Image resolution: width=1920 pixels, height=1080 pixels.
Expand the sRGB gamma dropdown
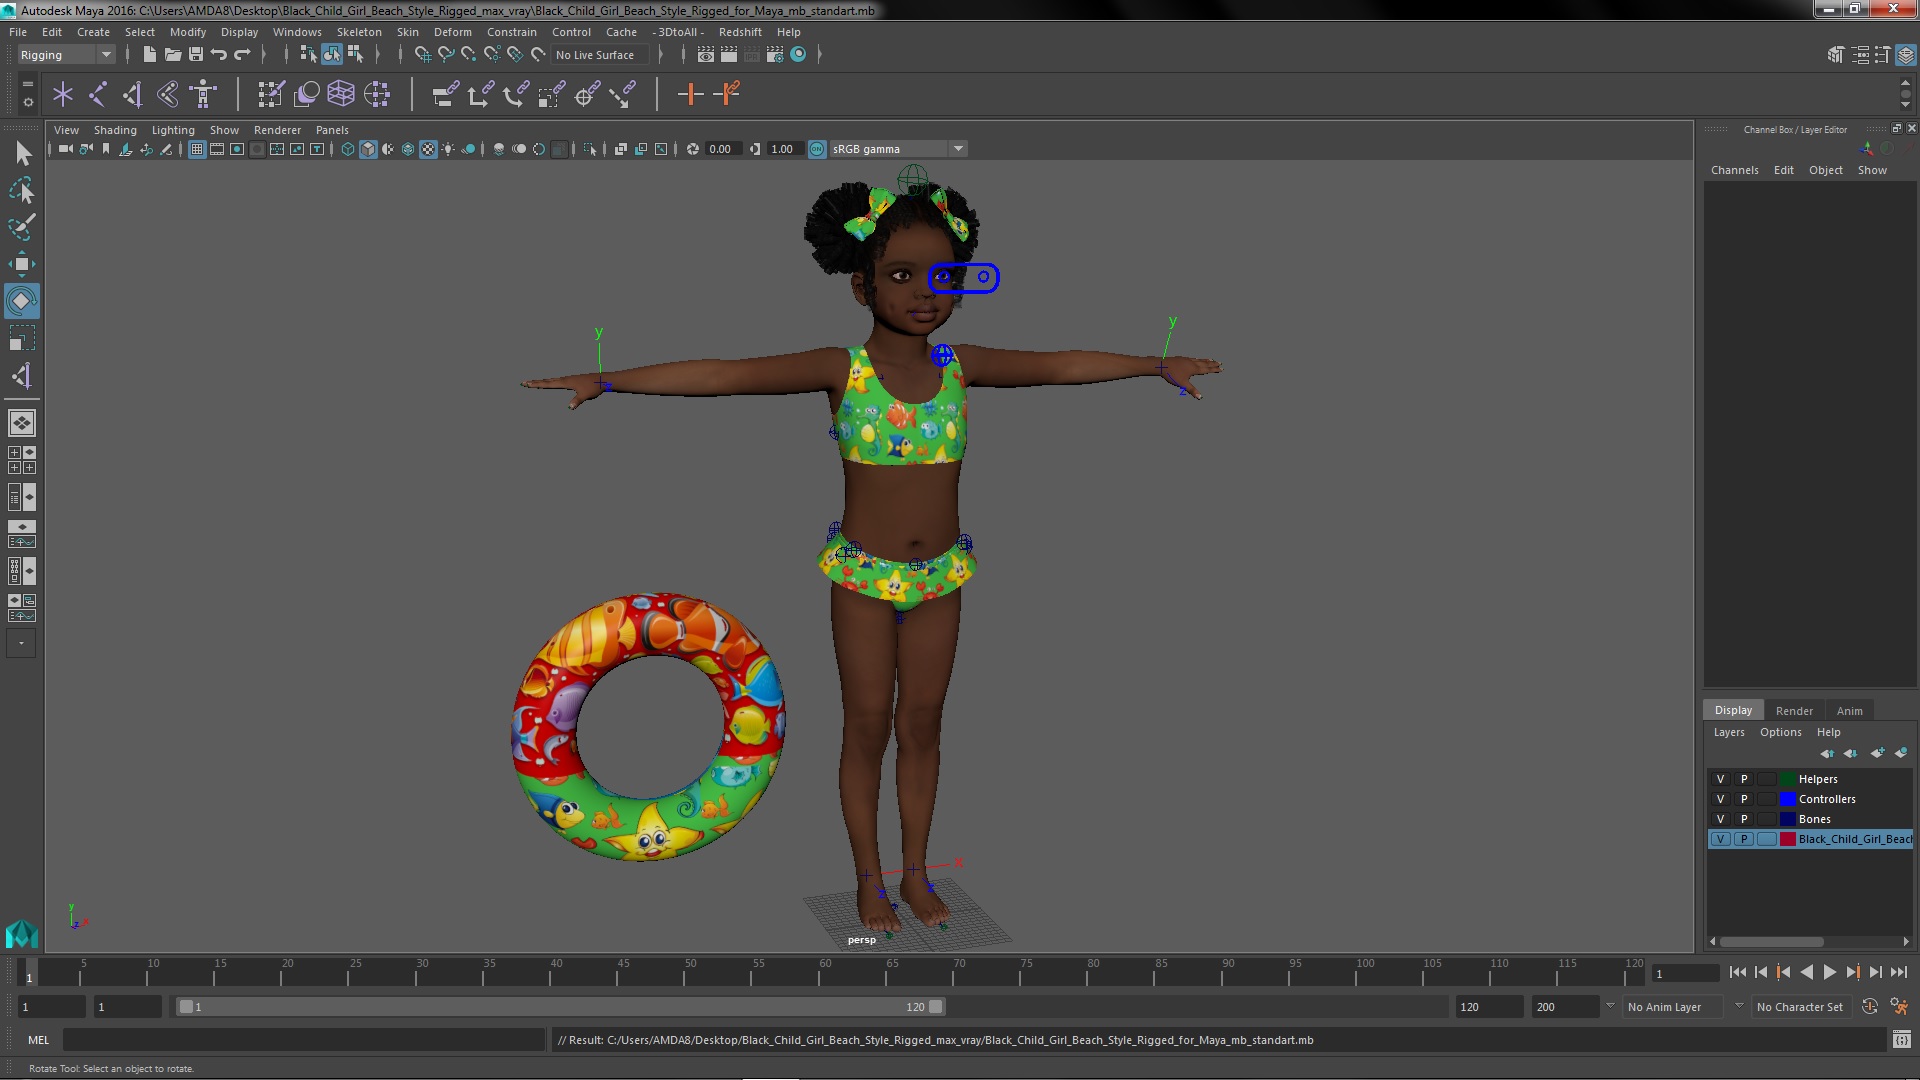pyautogui.click(x=959, y=148)
